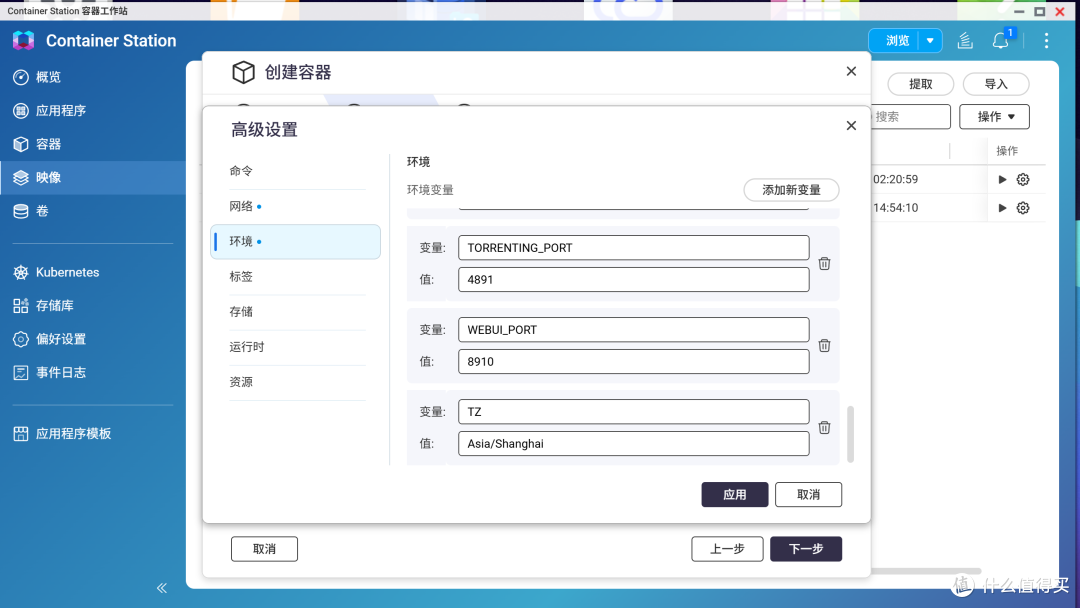Click the 概览 gauge icon
This screenshot has height=608, width=1080.
coord(21,77)
